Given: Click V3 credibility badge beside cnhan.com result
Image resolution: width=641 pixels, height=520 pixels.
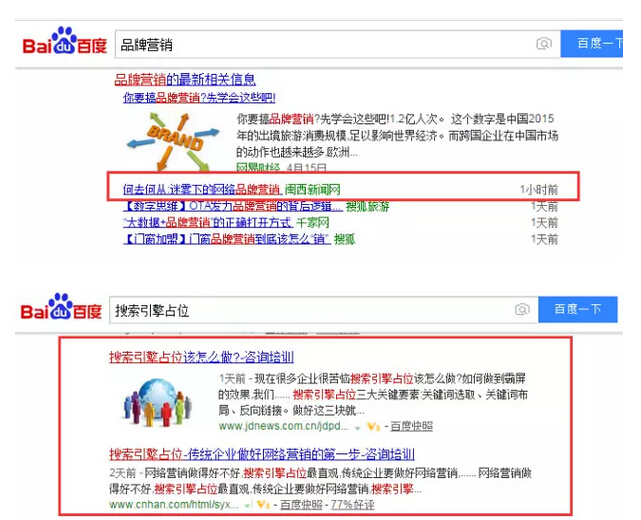Looking at the screenshot, I should [x=263, y=505].
